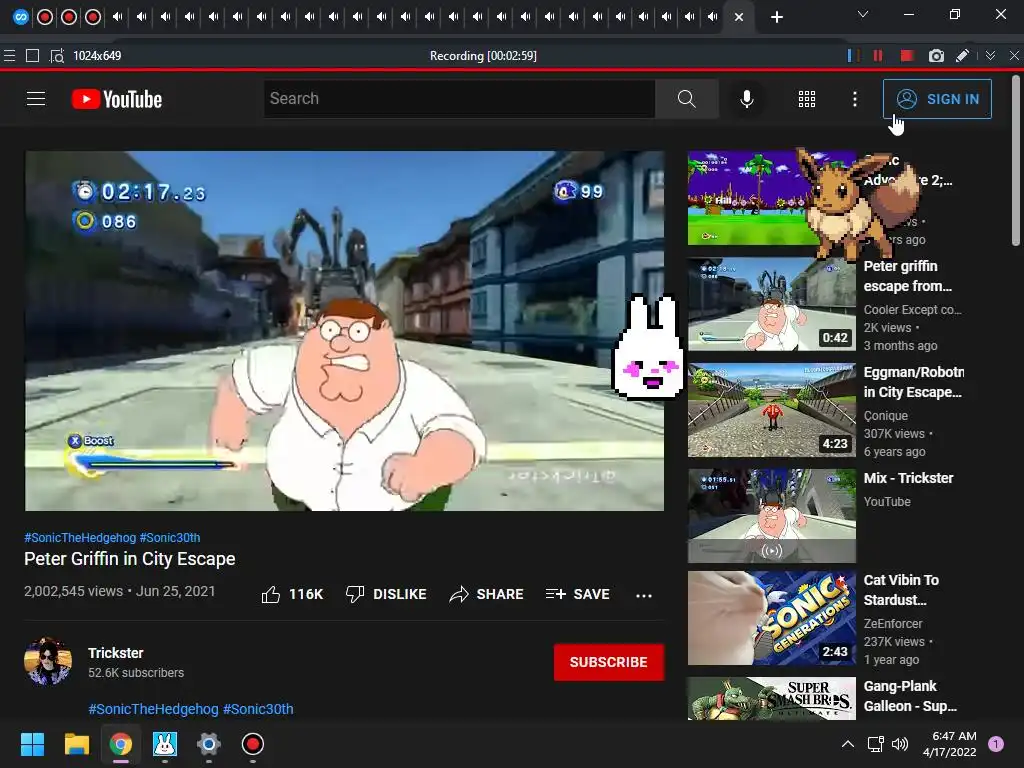This screenshot has height=768, width=1024.
Task: Go to YouTube home via logo
Action: 117,99
